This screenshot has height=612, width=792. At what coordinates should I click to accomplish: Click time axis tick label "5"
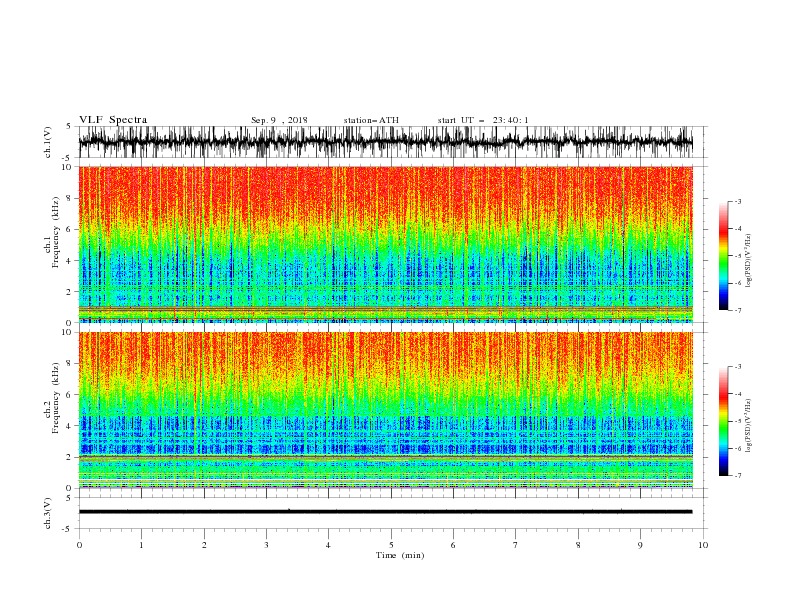(391, 545)
